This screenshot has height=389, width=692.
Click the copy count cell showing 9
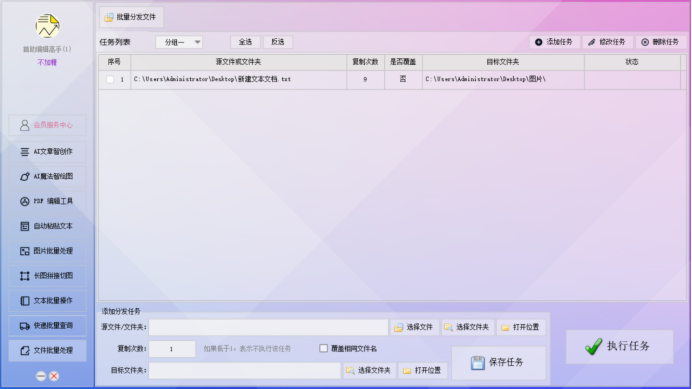click(365, 79)
